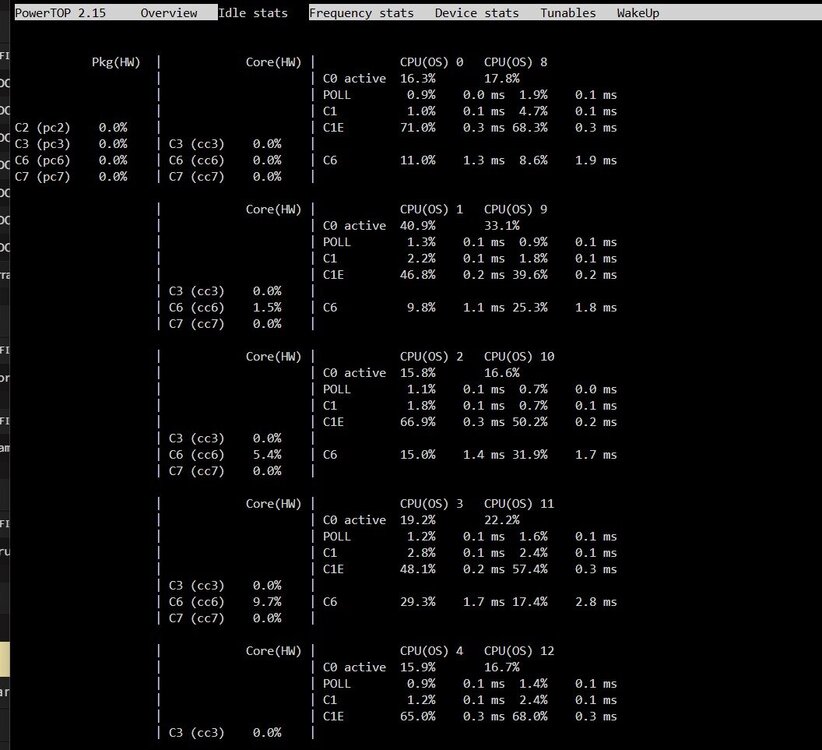
Task: Click the 5.4% C6 (cc6) core value
Action: point(267,455)
